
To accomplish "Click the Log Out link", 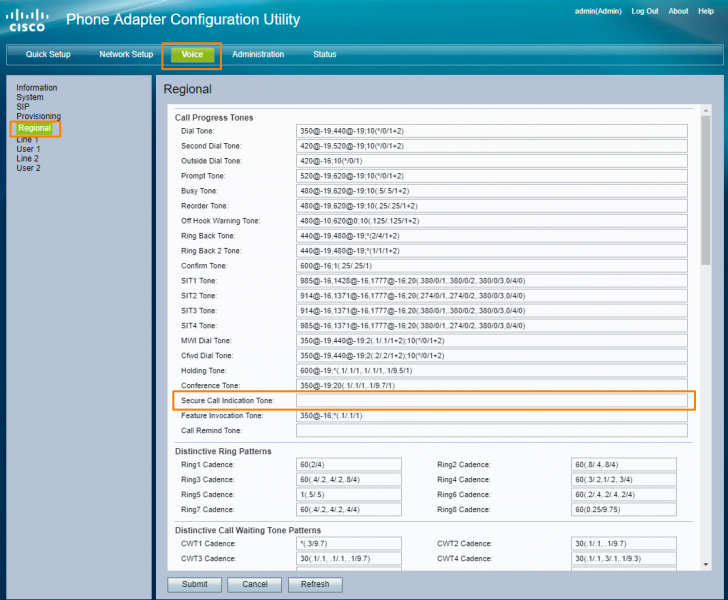I will click(644, 11).
